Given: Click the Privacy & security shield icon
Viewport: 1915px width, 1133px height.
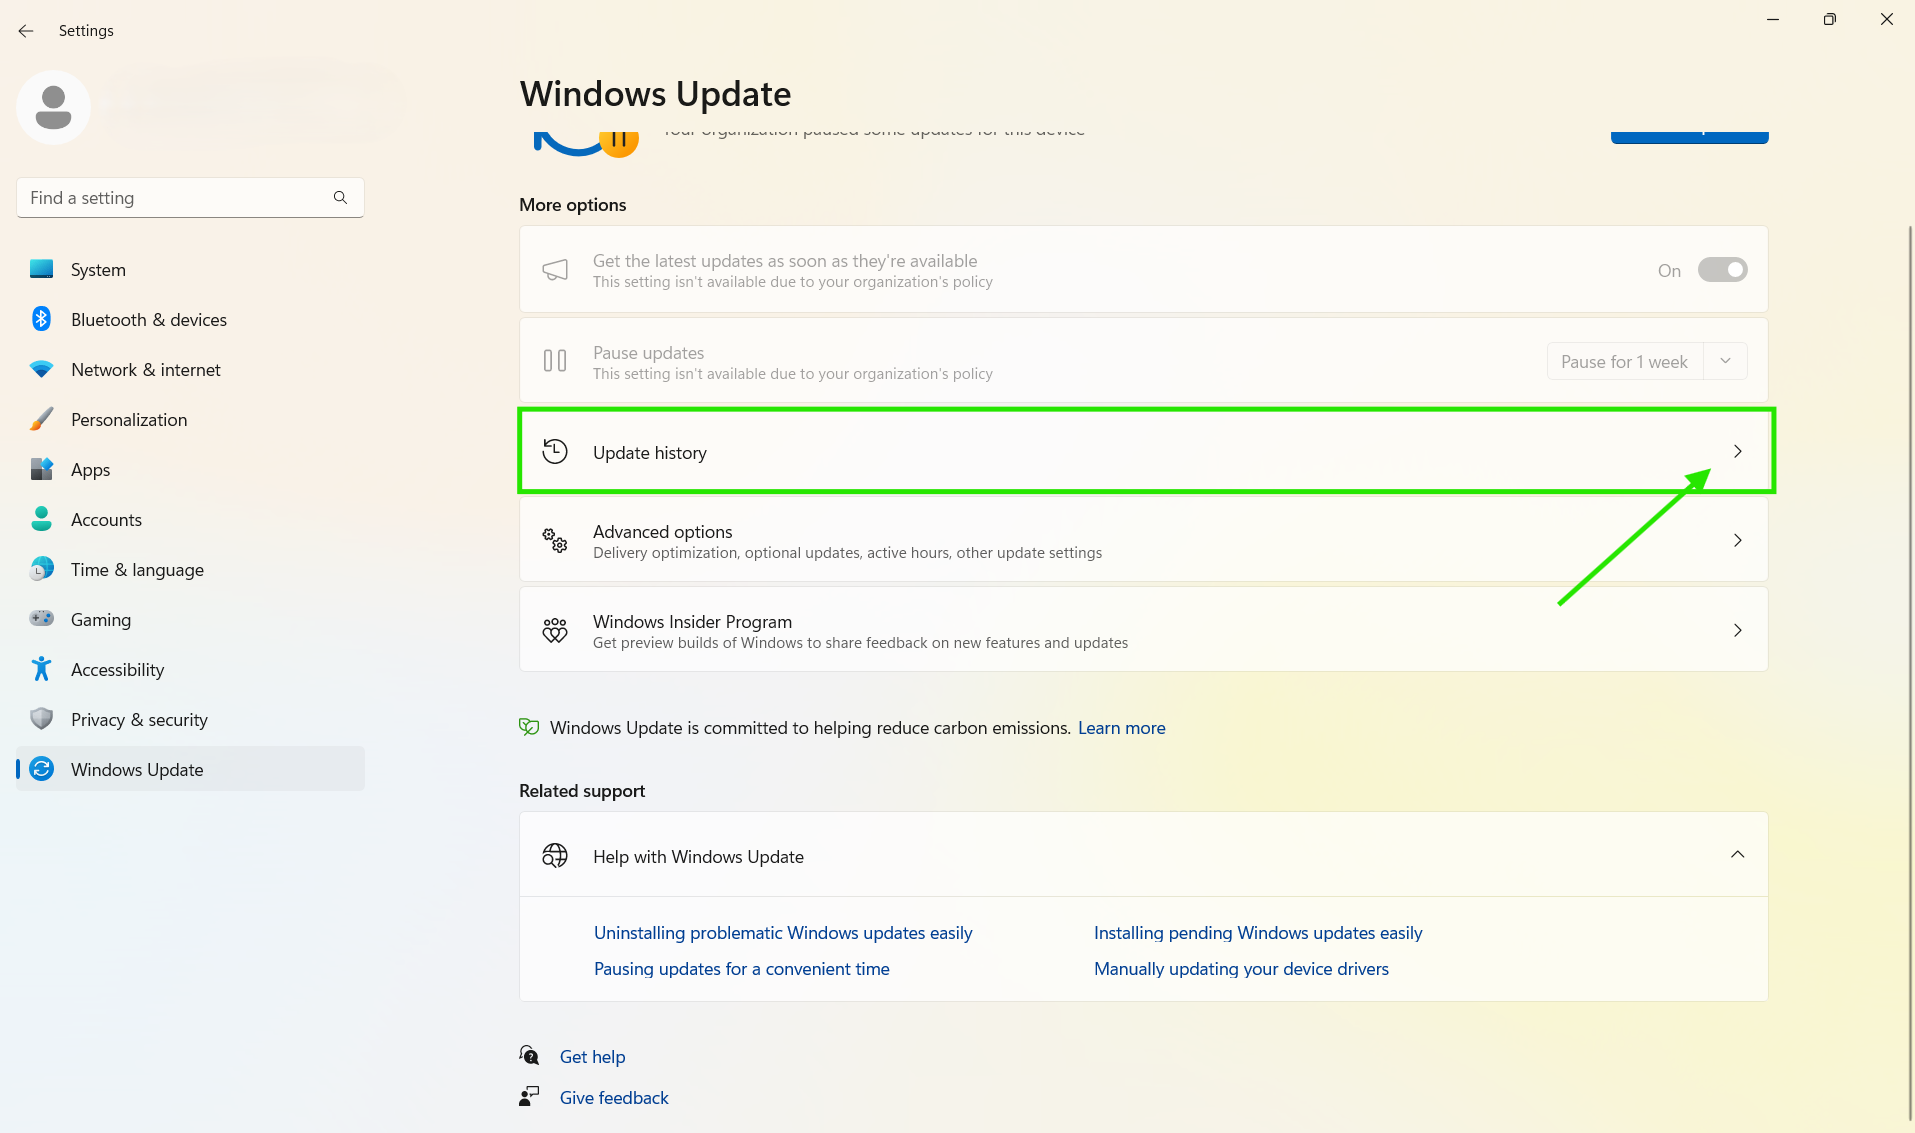Looking at the screenshot, I should pos(41,719).
